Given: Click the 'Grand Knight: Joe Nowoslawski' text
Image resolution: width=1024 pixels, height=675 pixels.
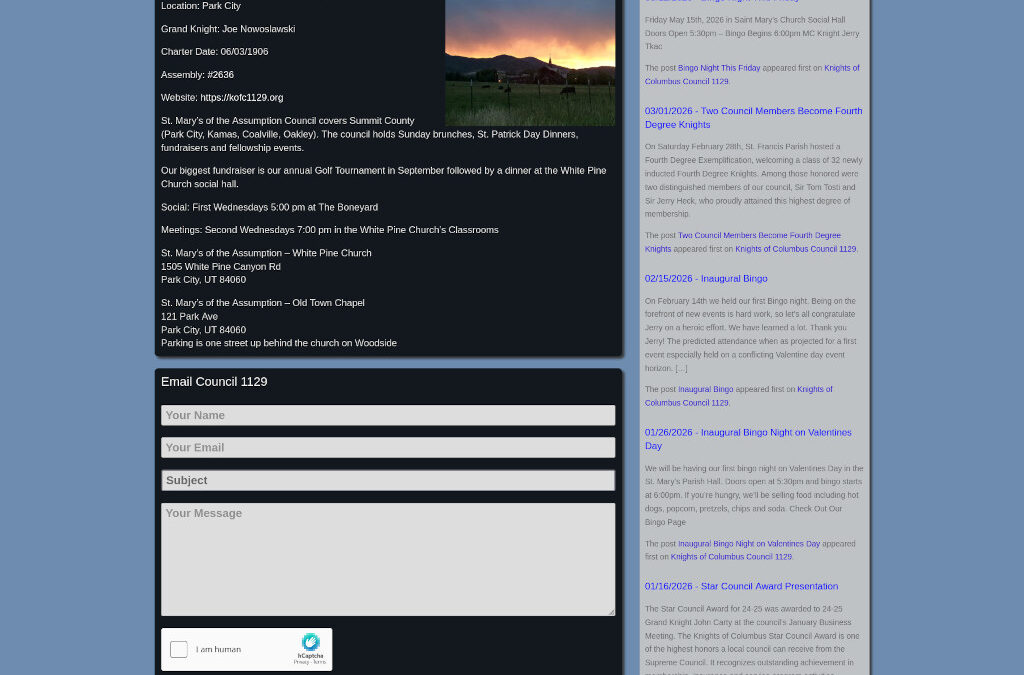Looking at the screenshot, I should [x=228, y=29].
